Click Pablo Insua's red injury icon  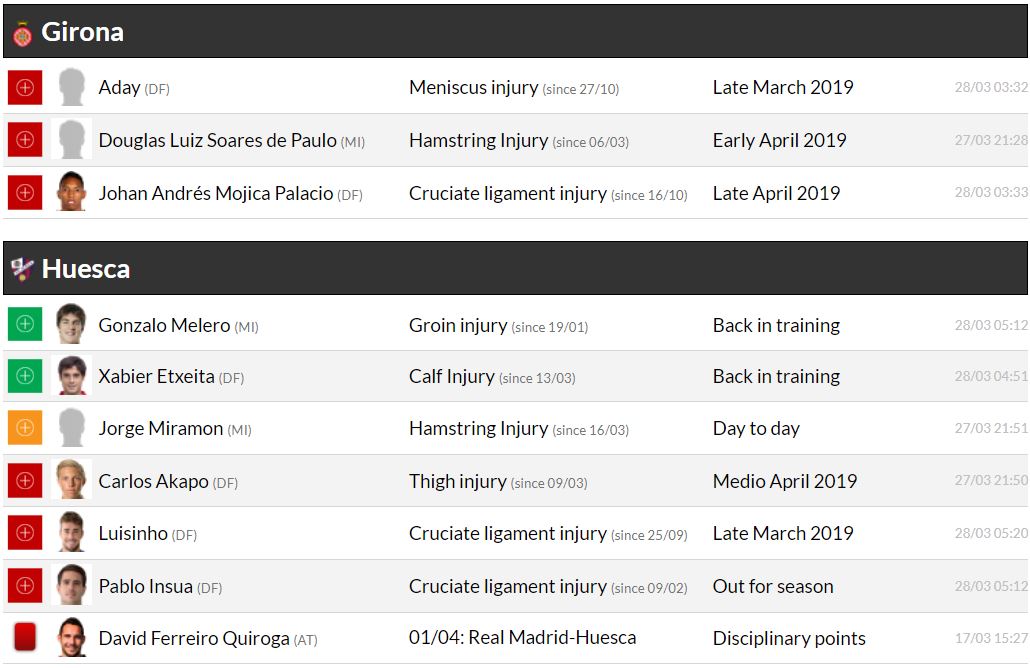pyautogui.click(x=25, y=586)
